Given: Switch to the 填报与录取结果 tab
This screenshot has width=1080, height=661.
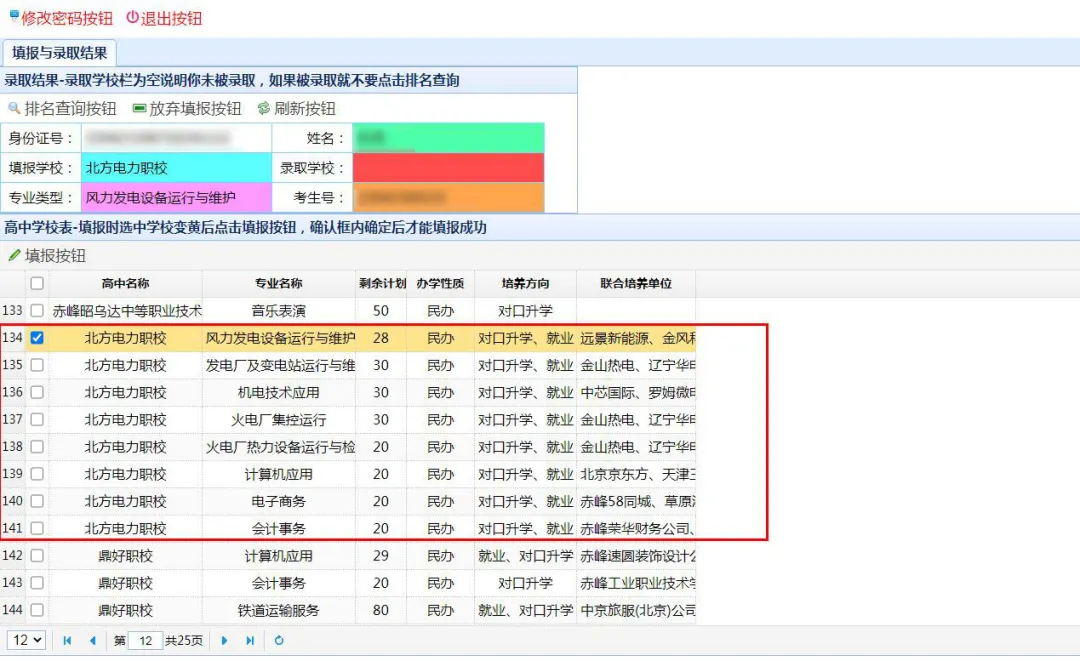Looking at the screenshot, I should pyautogui.click(x=60, y=53).
